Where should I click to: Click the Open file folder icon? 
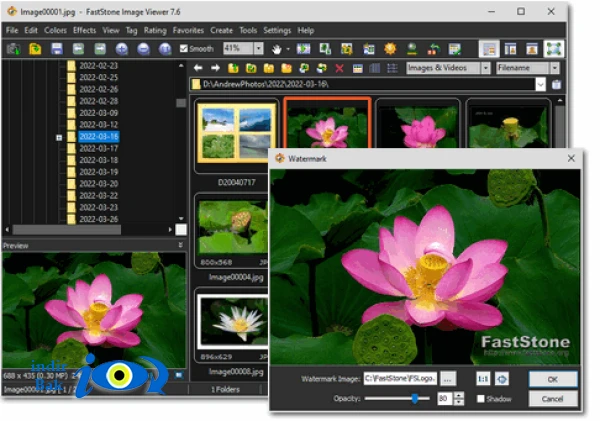(x=35, y=49)
